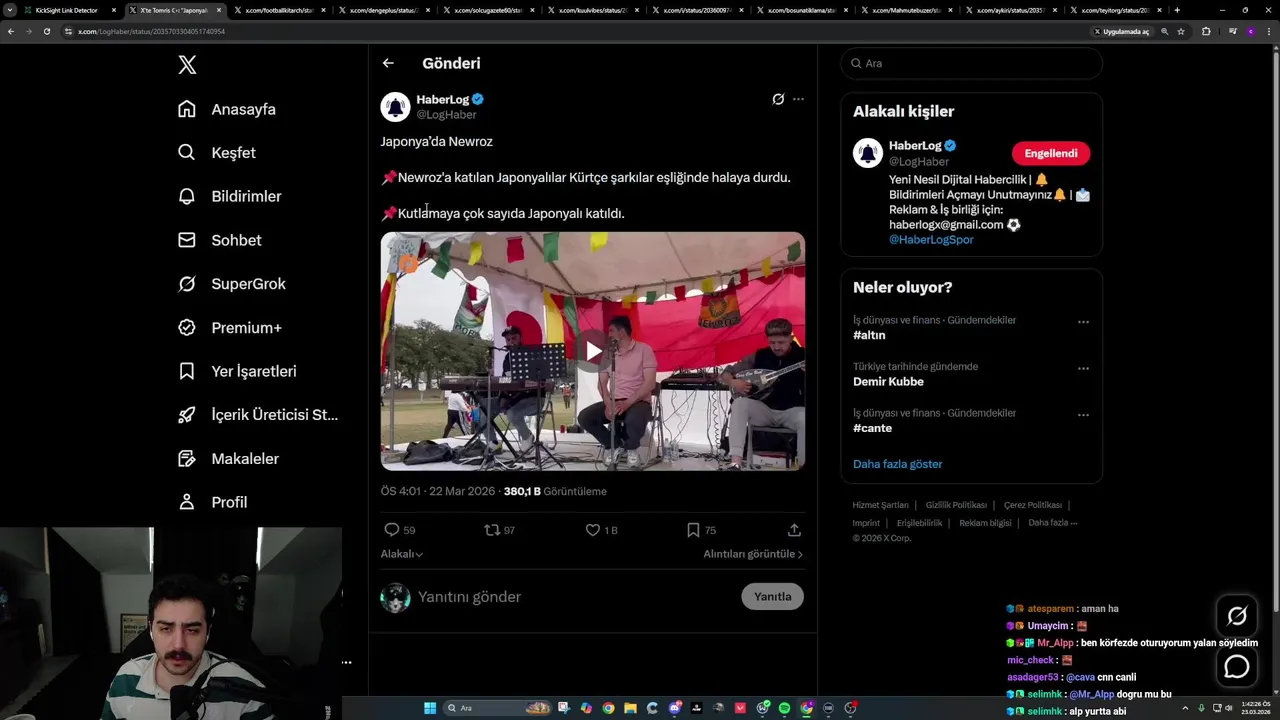Go back with the Gönderi arrow
Image resolution: width=1280 pixels, height=720 pixels.
[x=388, y=63]
